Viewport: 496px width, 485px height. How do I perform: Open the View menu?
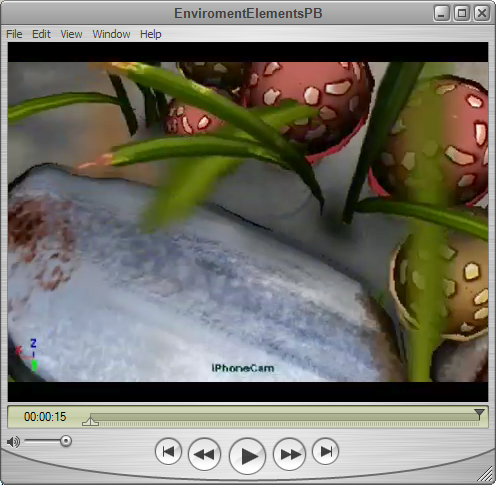point(71,34)
